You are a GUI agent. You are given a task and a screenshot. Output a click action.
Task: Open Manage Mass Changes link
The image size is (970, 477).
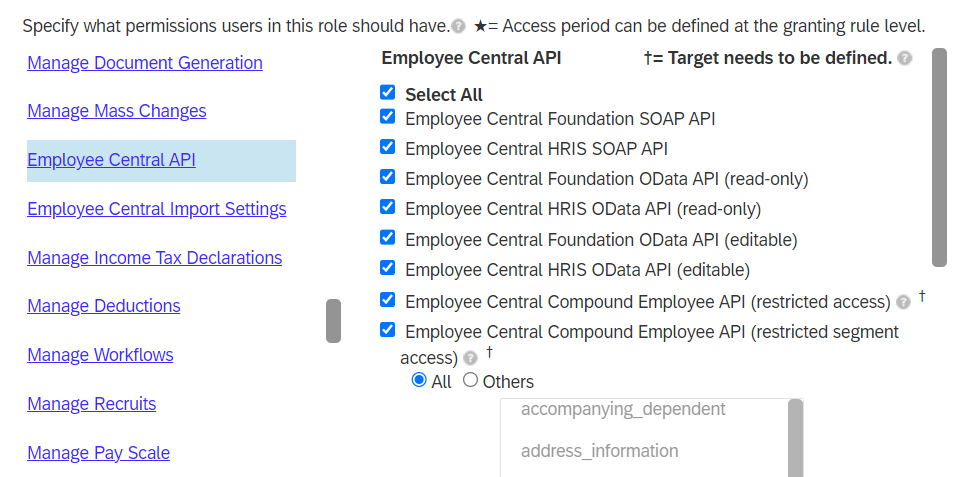[x=117, y=111]
